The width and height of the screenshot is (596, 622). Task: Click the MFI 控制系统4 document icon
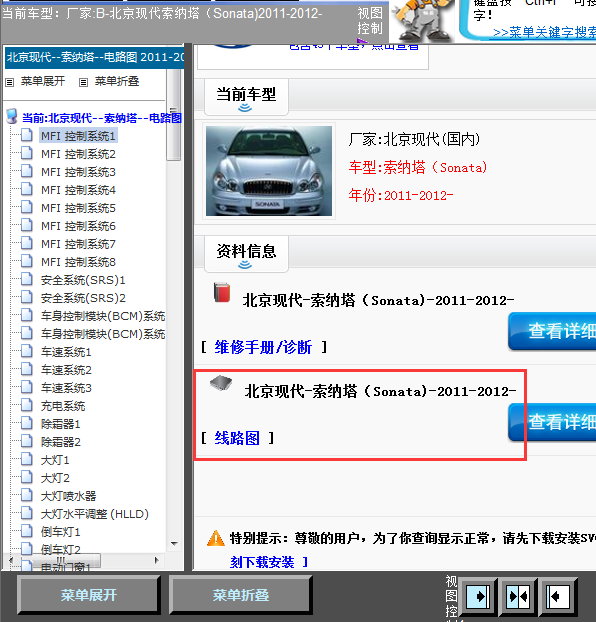point(27,190)
